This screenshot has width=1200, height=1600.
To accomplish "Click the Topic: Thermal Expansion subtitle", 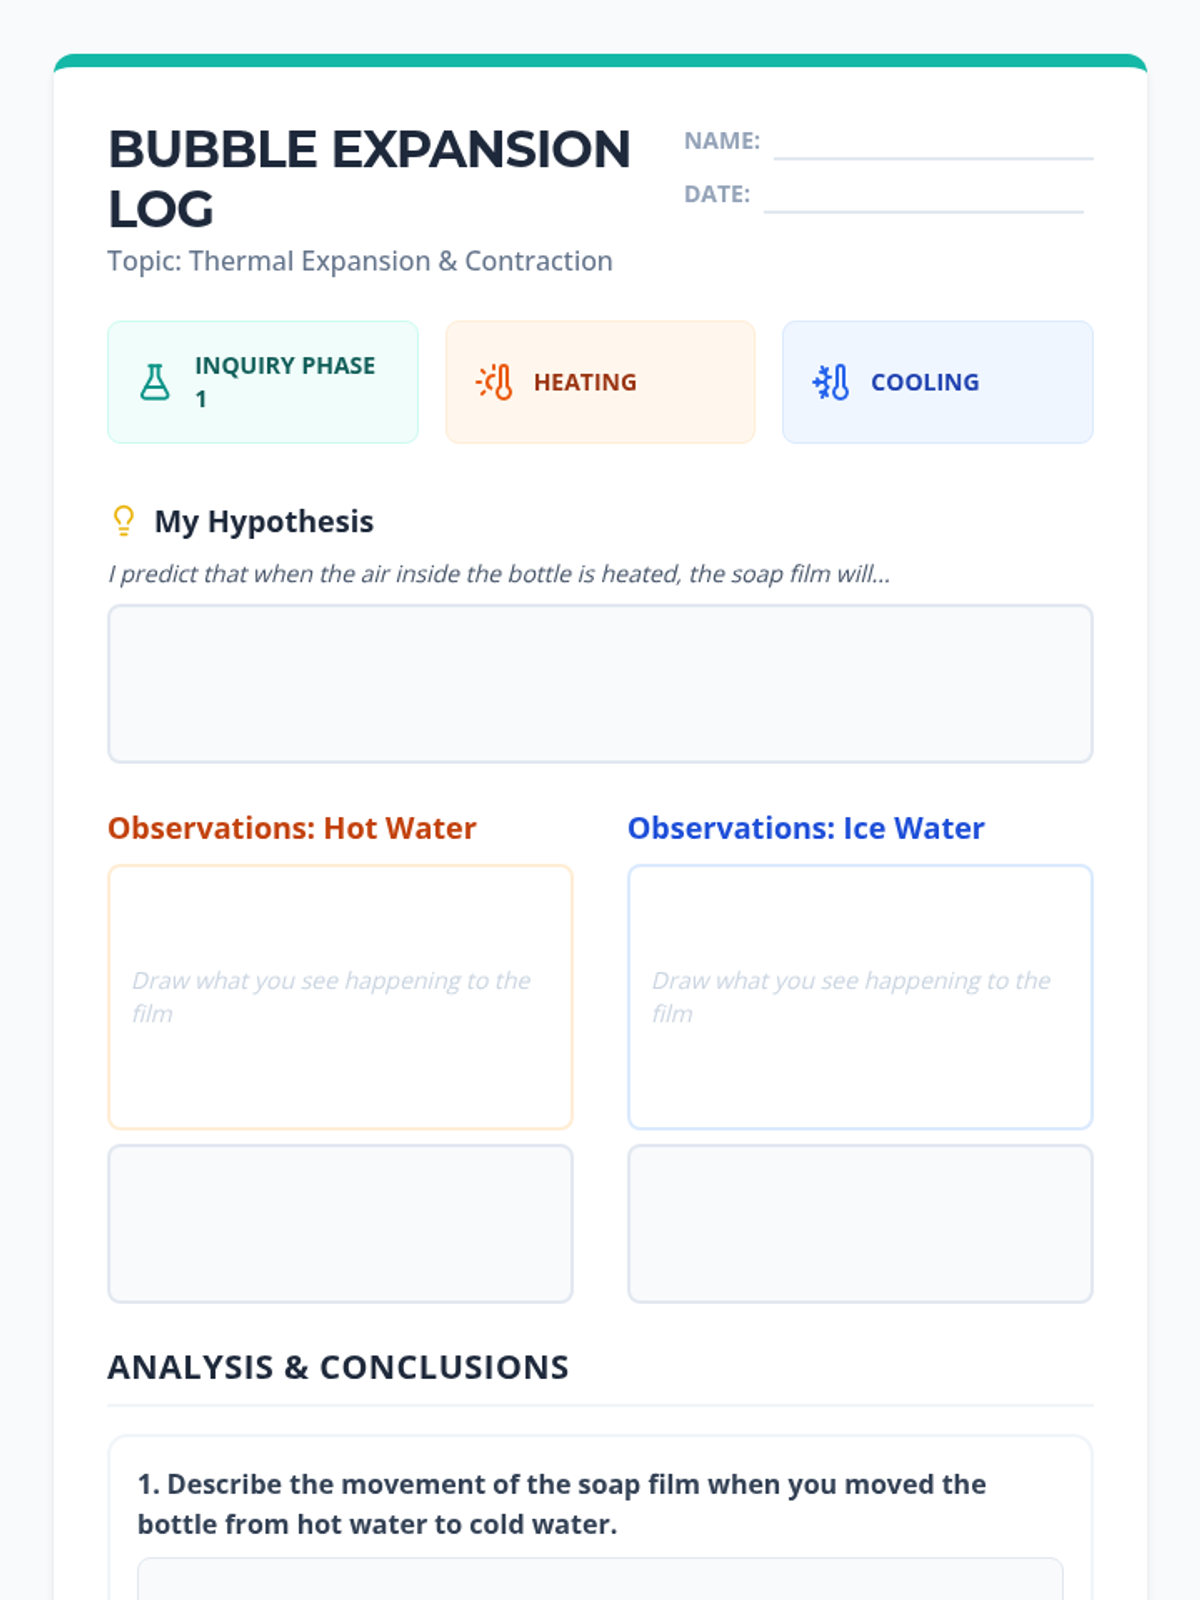I will coord(360,261).
